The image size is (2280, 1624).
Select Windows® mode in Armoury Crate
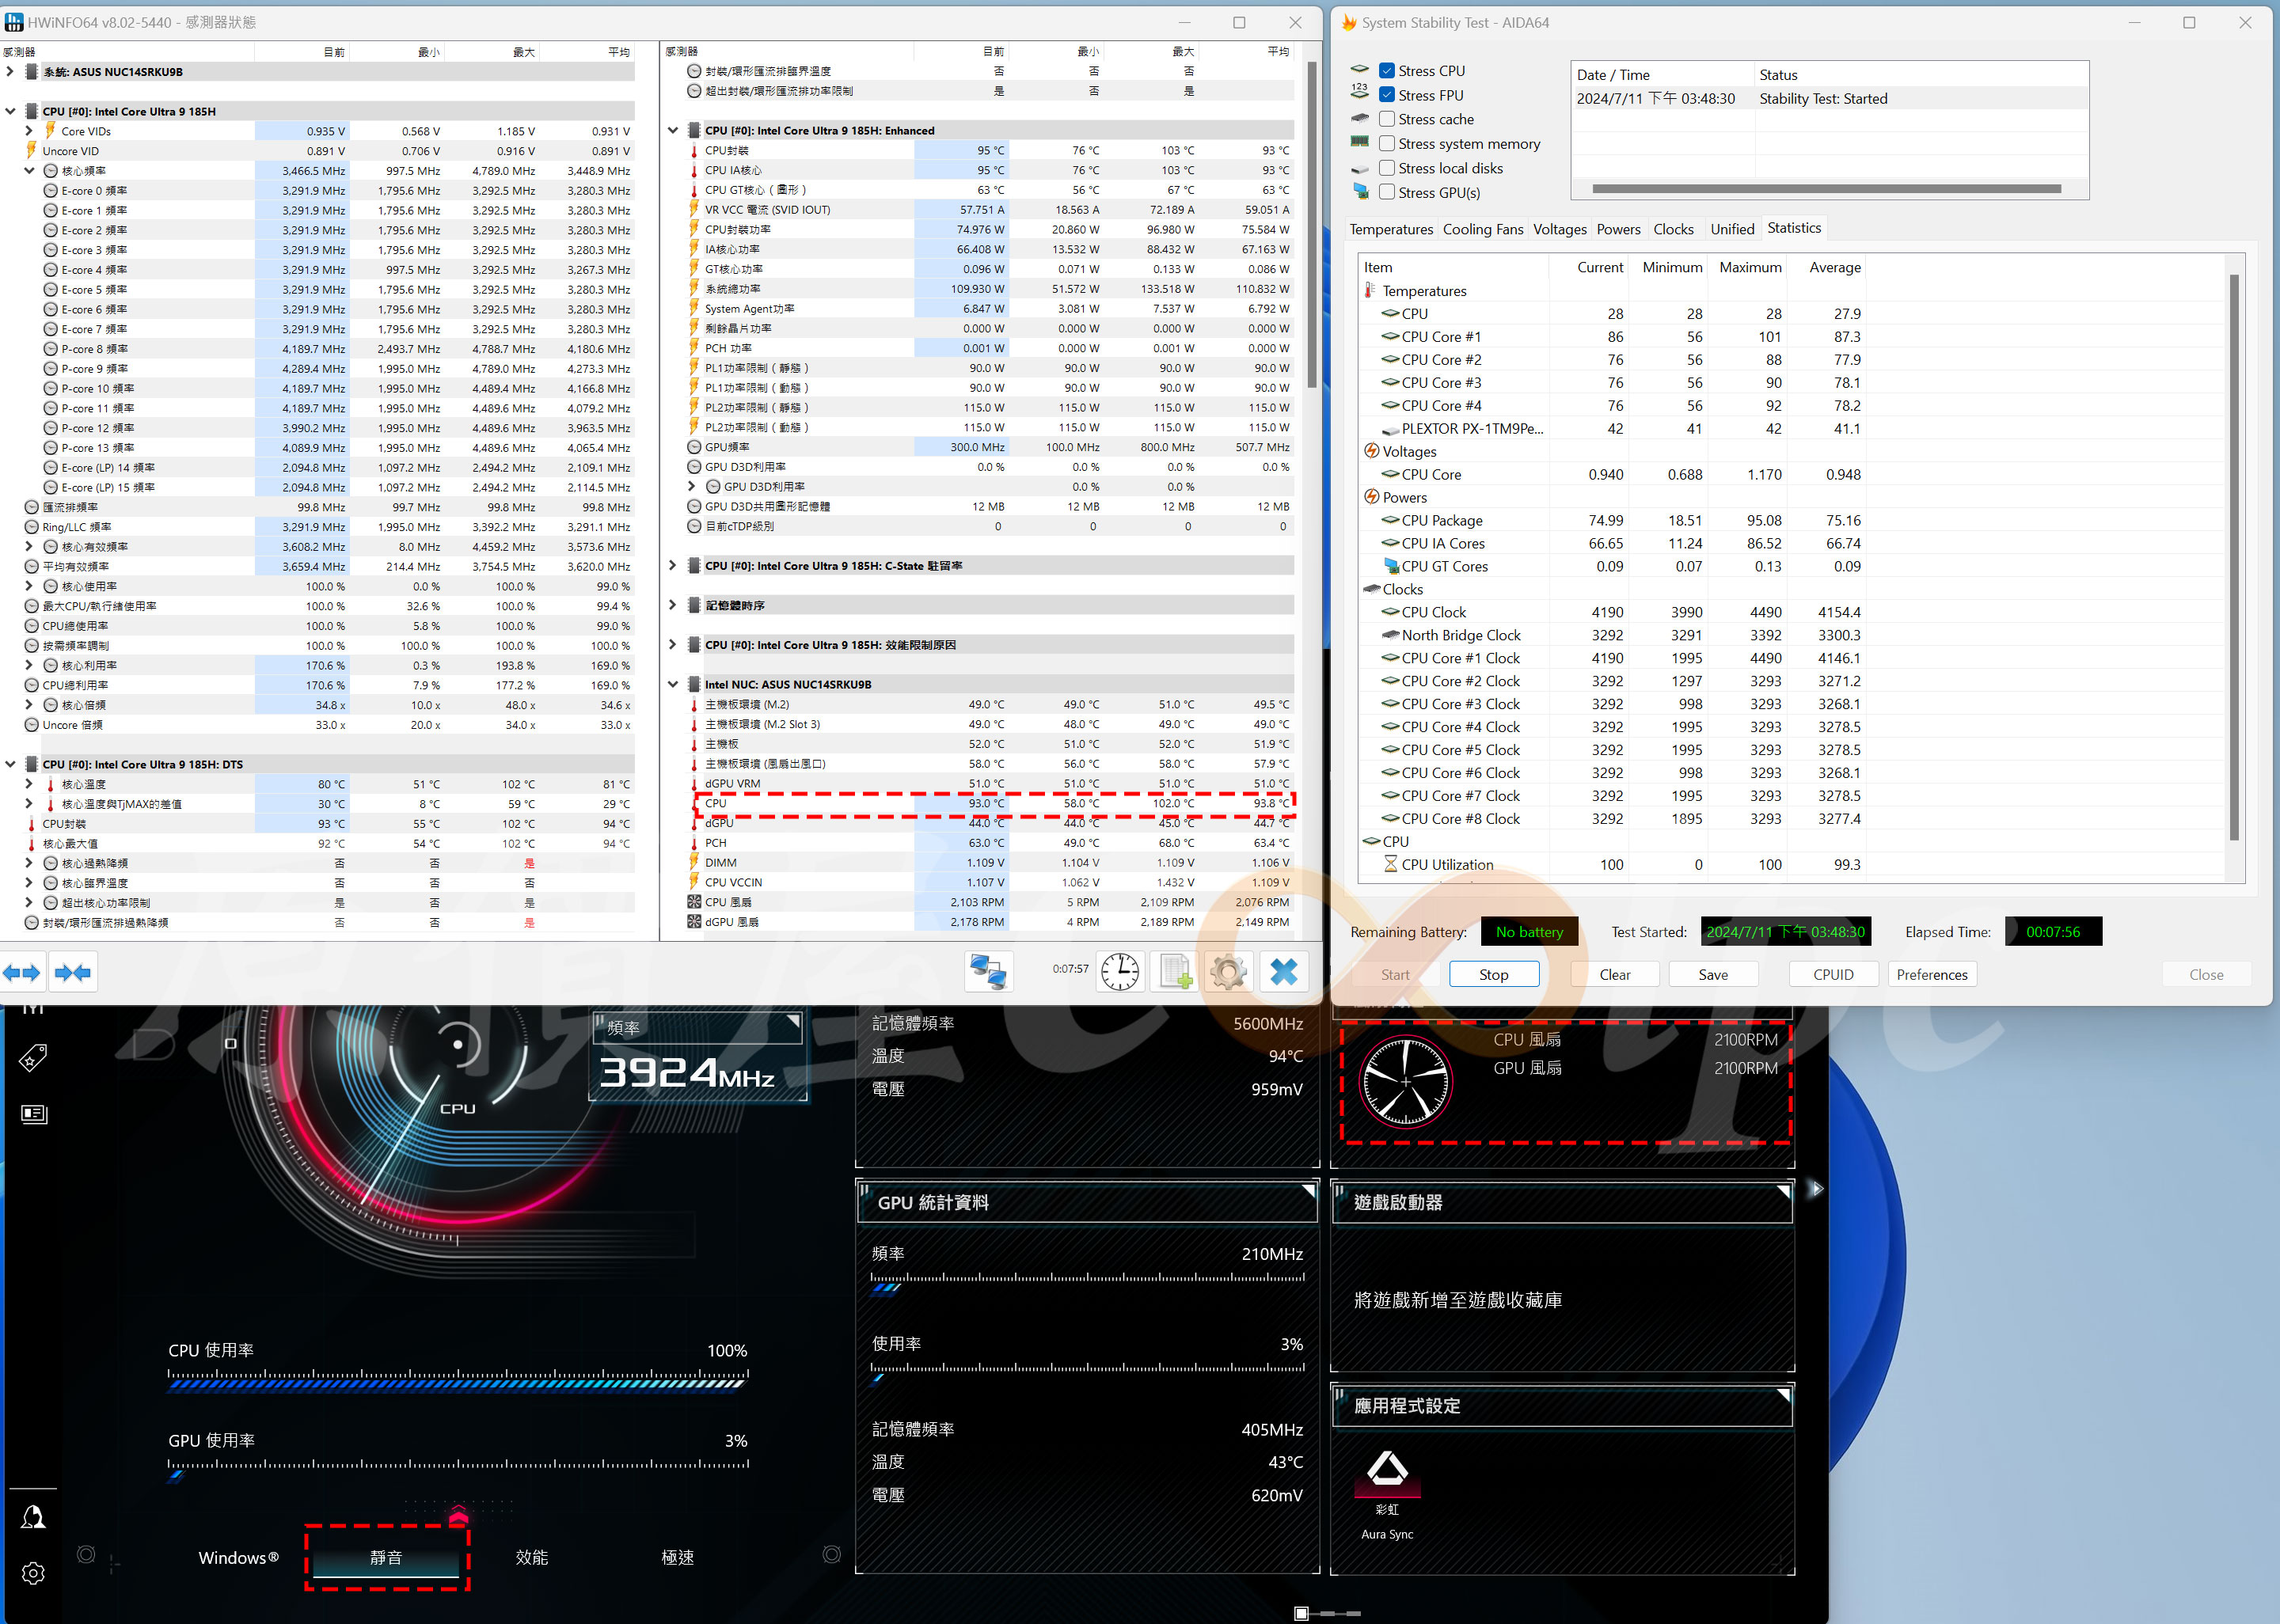point(238,1557)
